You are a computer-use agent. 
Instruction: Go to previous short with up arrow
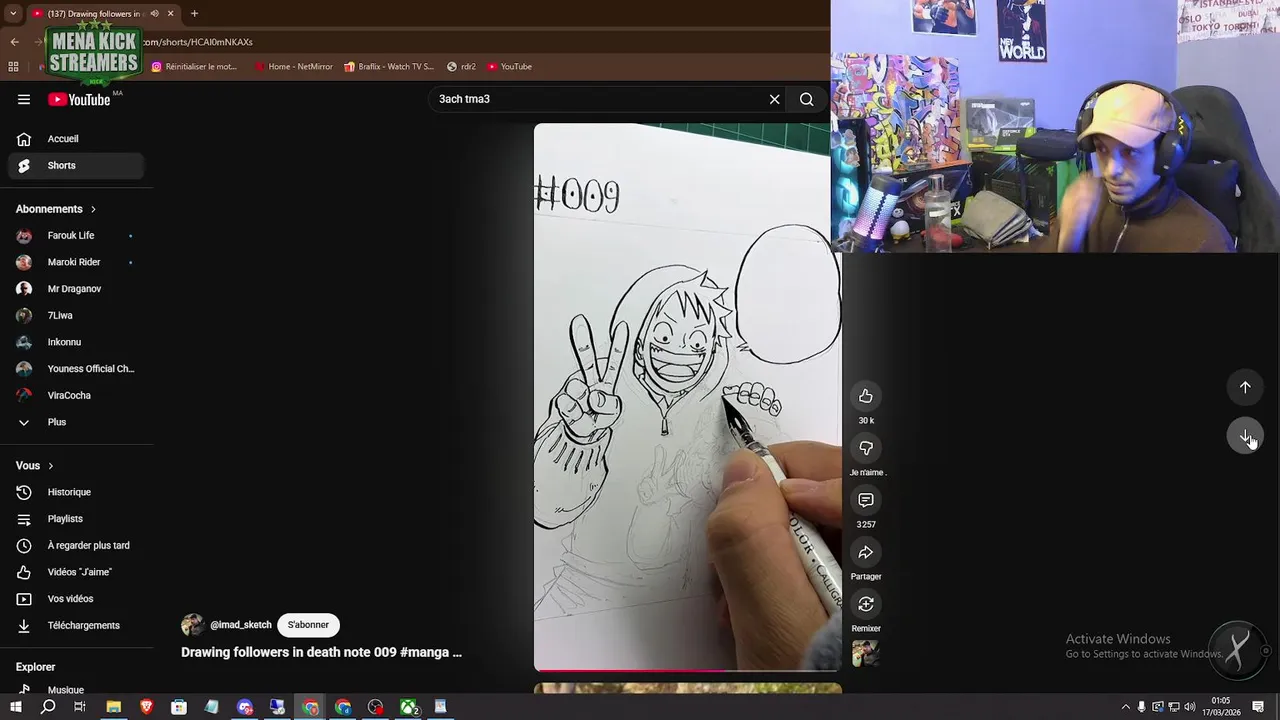pos(1245,387)
